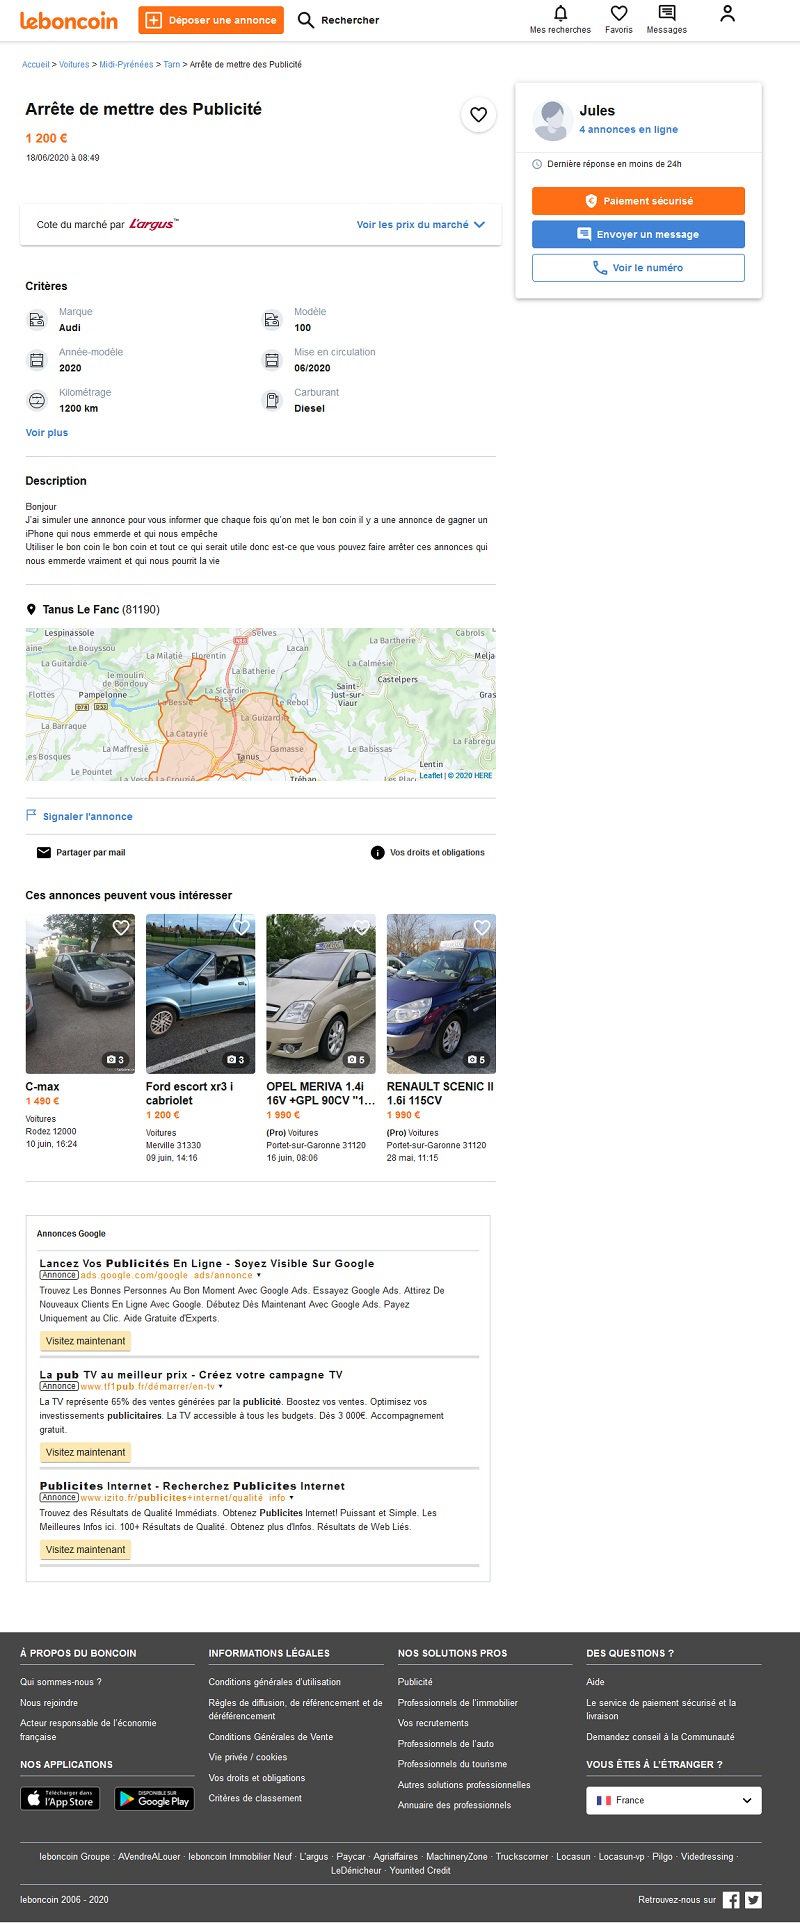Click the L'argus logo

point(154,224)
